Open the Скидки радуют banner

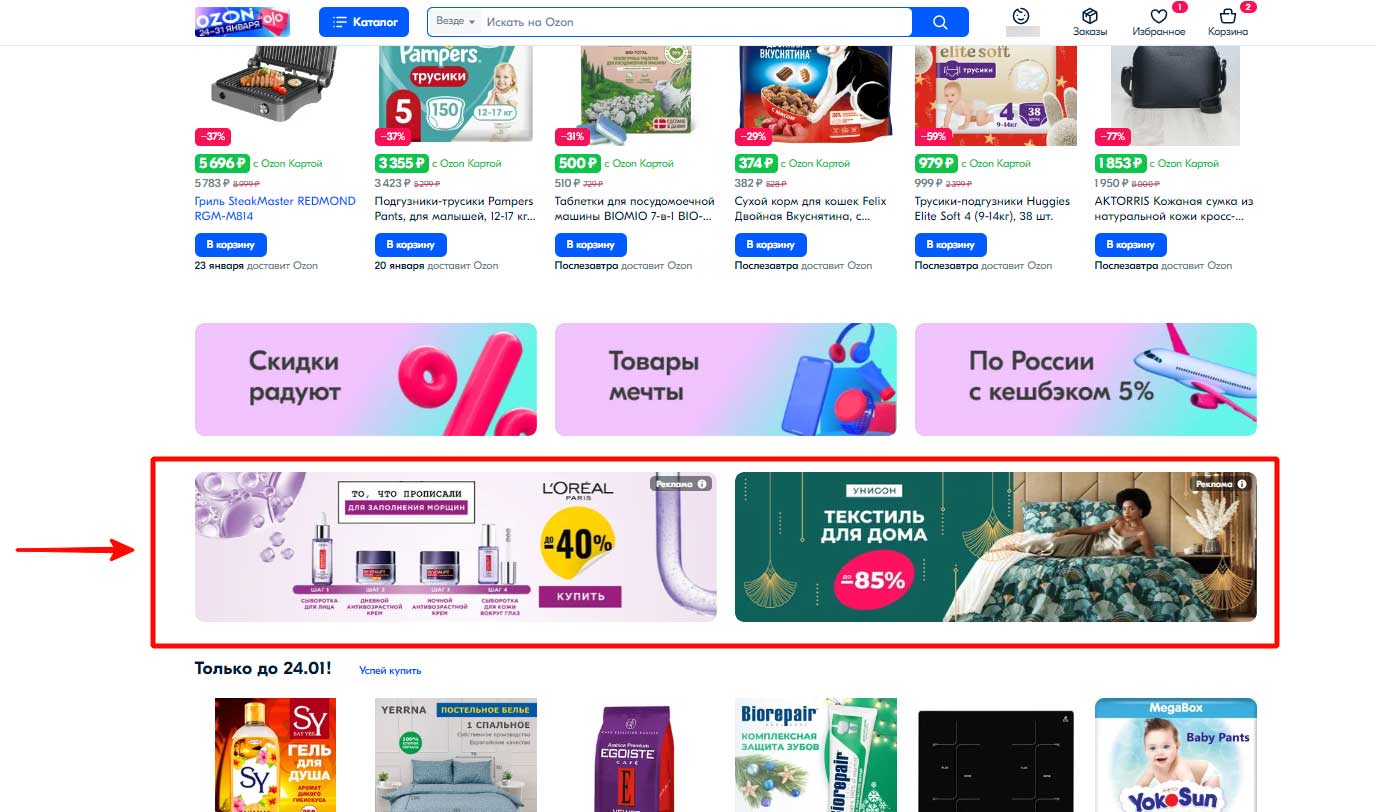click(x=366, y=379)
